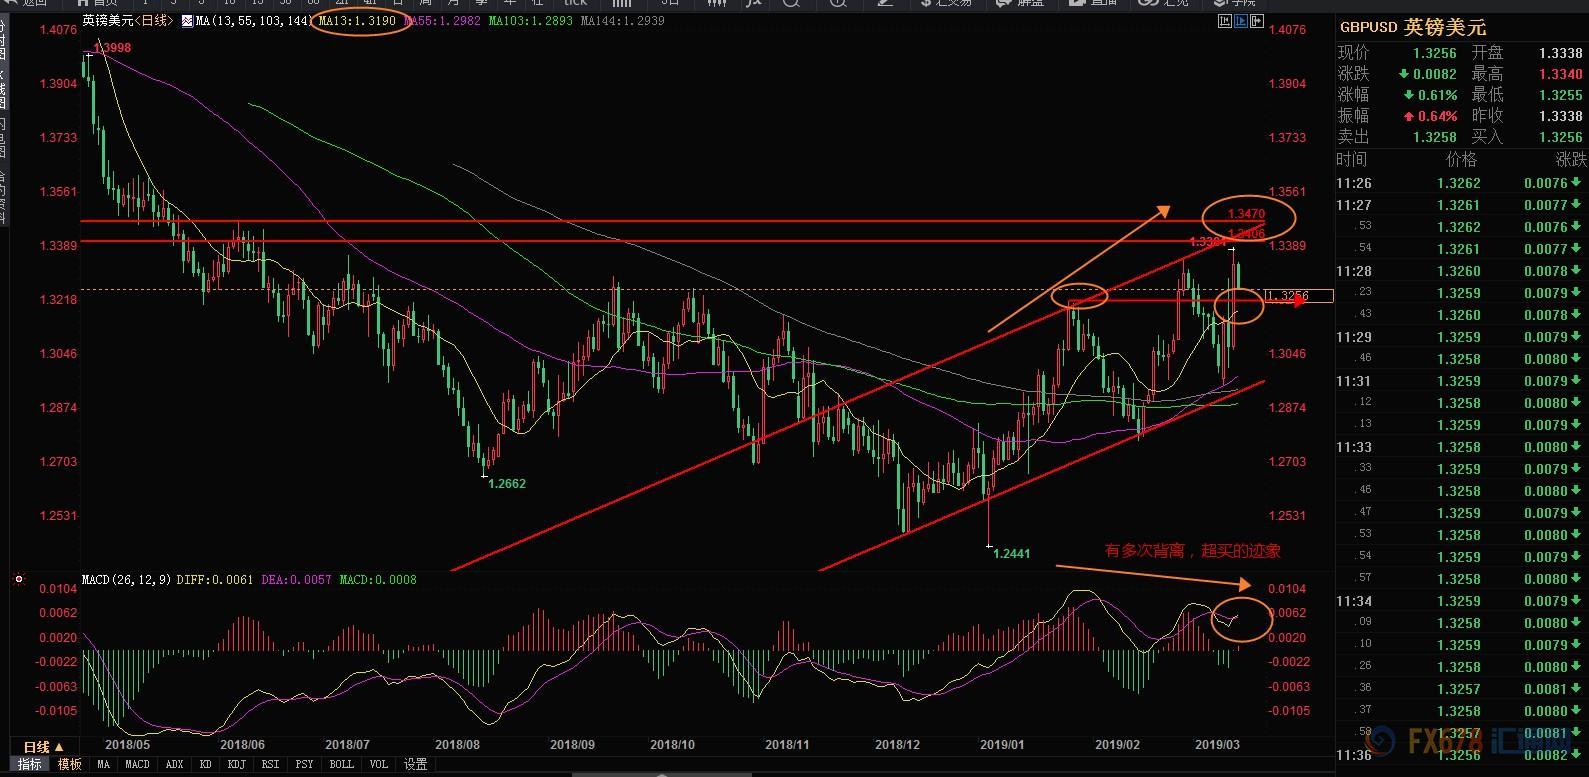Image resolution: width=1589 pixels, height=777 pixels.
Task: Click the 11:34 tick row
Action: 1462,601
